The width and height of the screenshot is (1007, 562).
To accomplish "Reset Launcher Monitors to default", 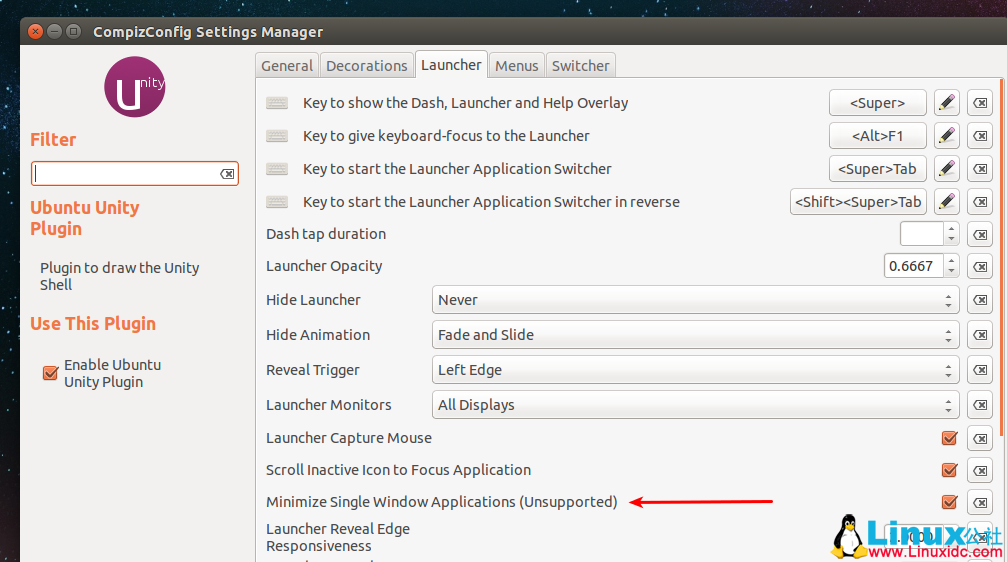I will (980, 405).
